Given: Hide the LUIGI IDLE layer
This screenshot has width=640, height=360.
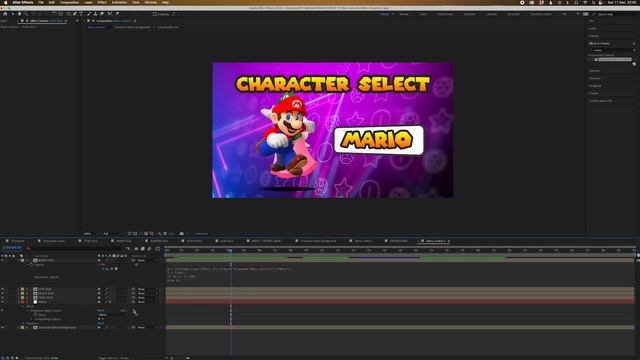Looking at the screenshot, I should pyautogui.click(x=2, y=289).
